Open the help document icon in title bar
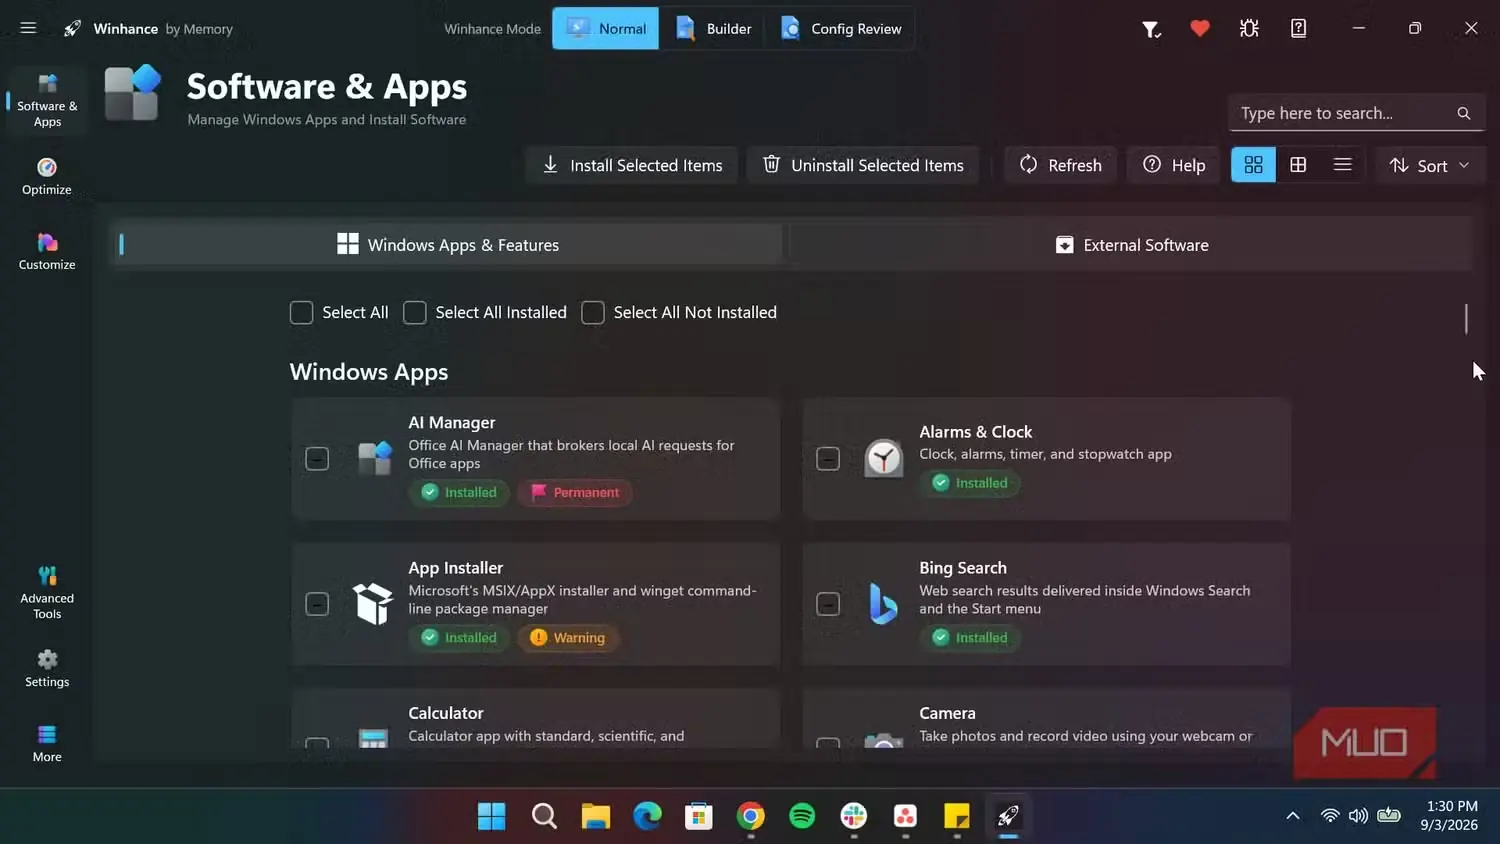Image resolution: width=1500 pixels, height=844 pixels. click(1298, 29)
